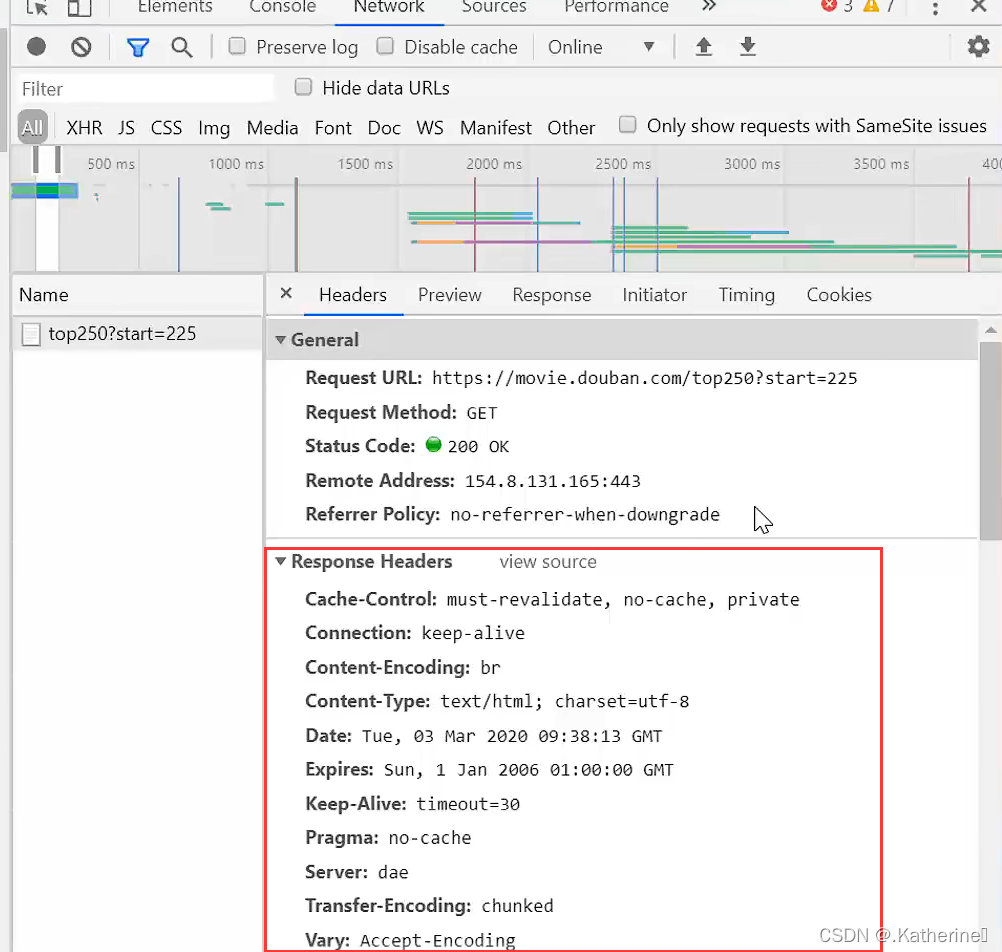
Task: Filter requests by JS
Action: 127,128
